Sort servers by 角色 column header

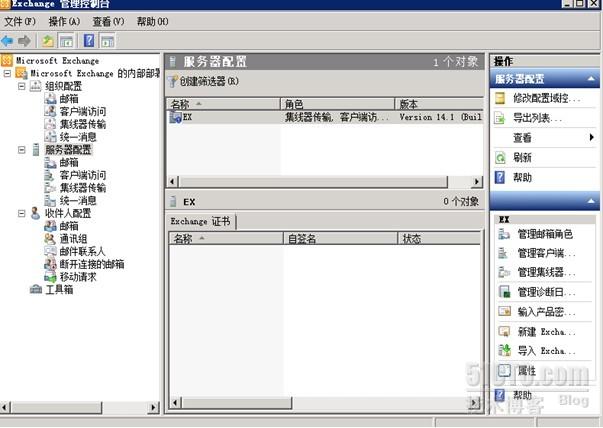coord(338,104)
